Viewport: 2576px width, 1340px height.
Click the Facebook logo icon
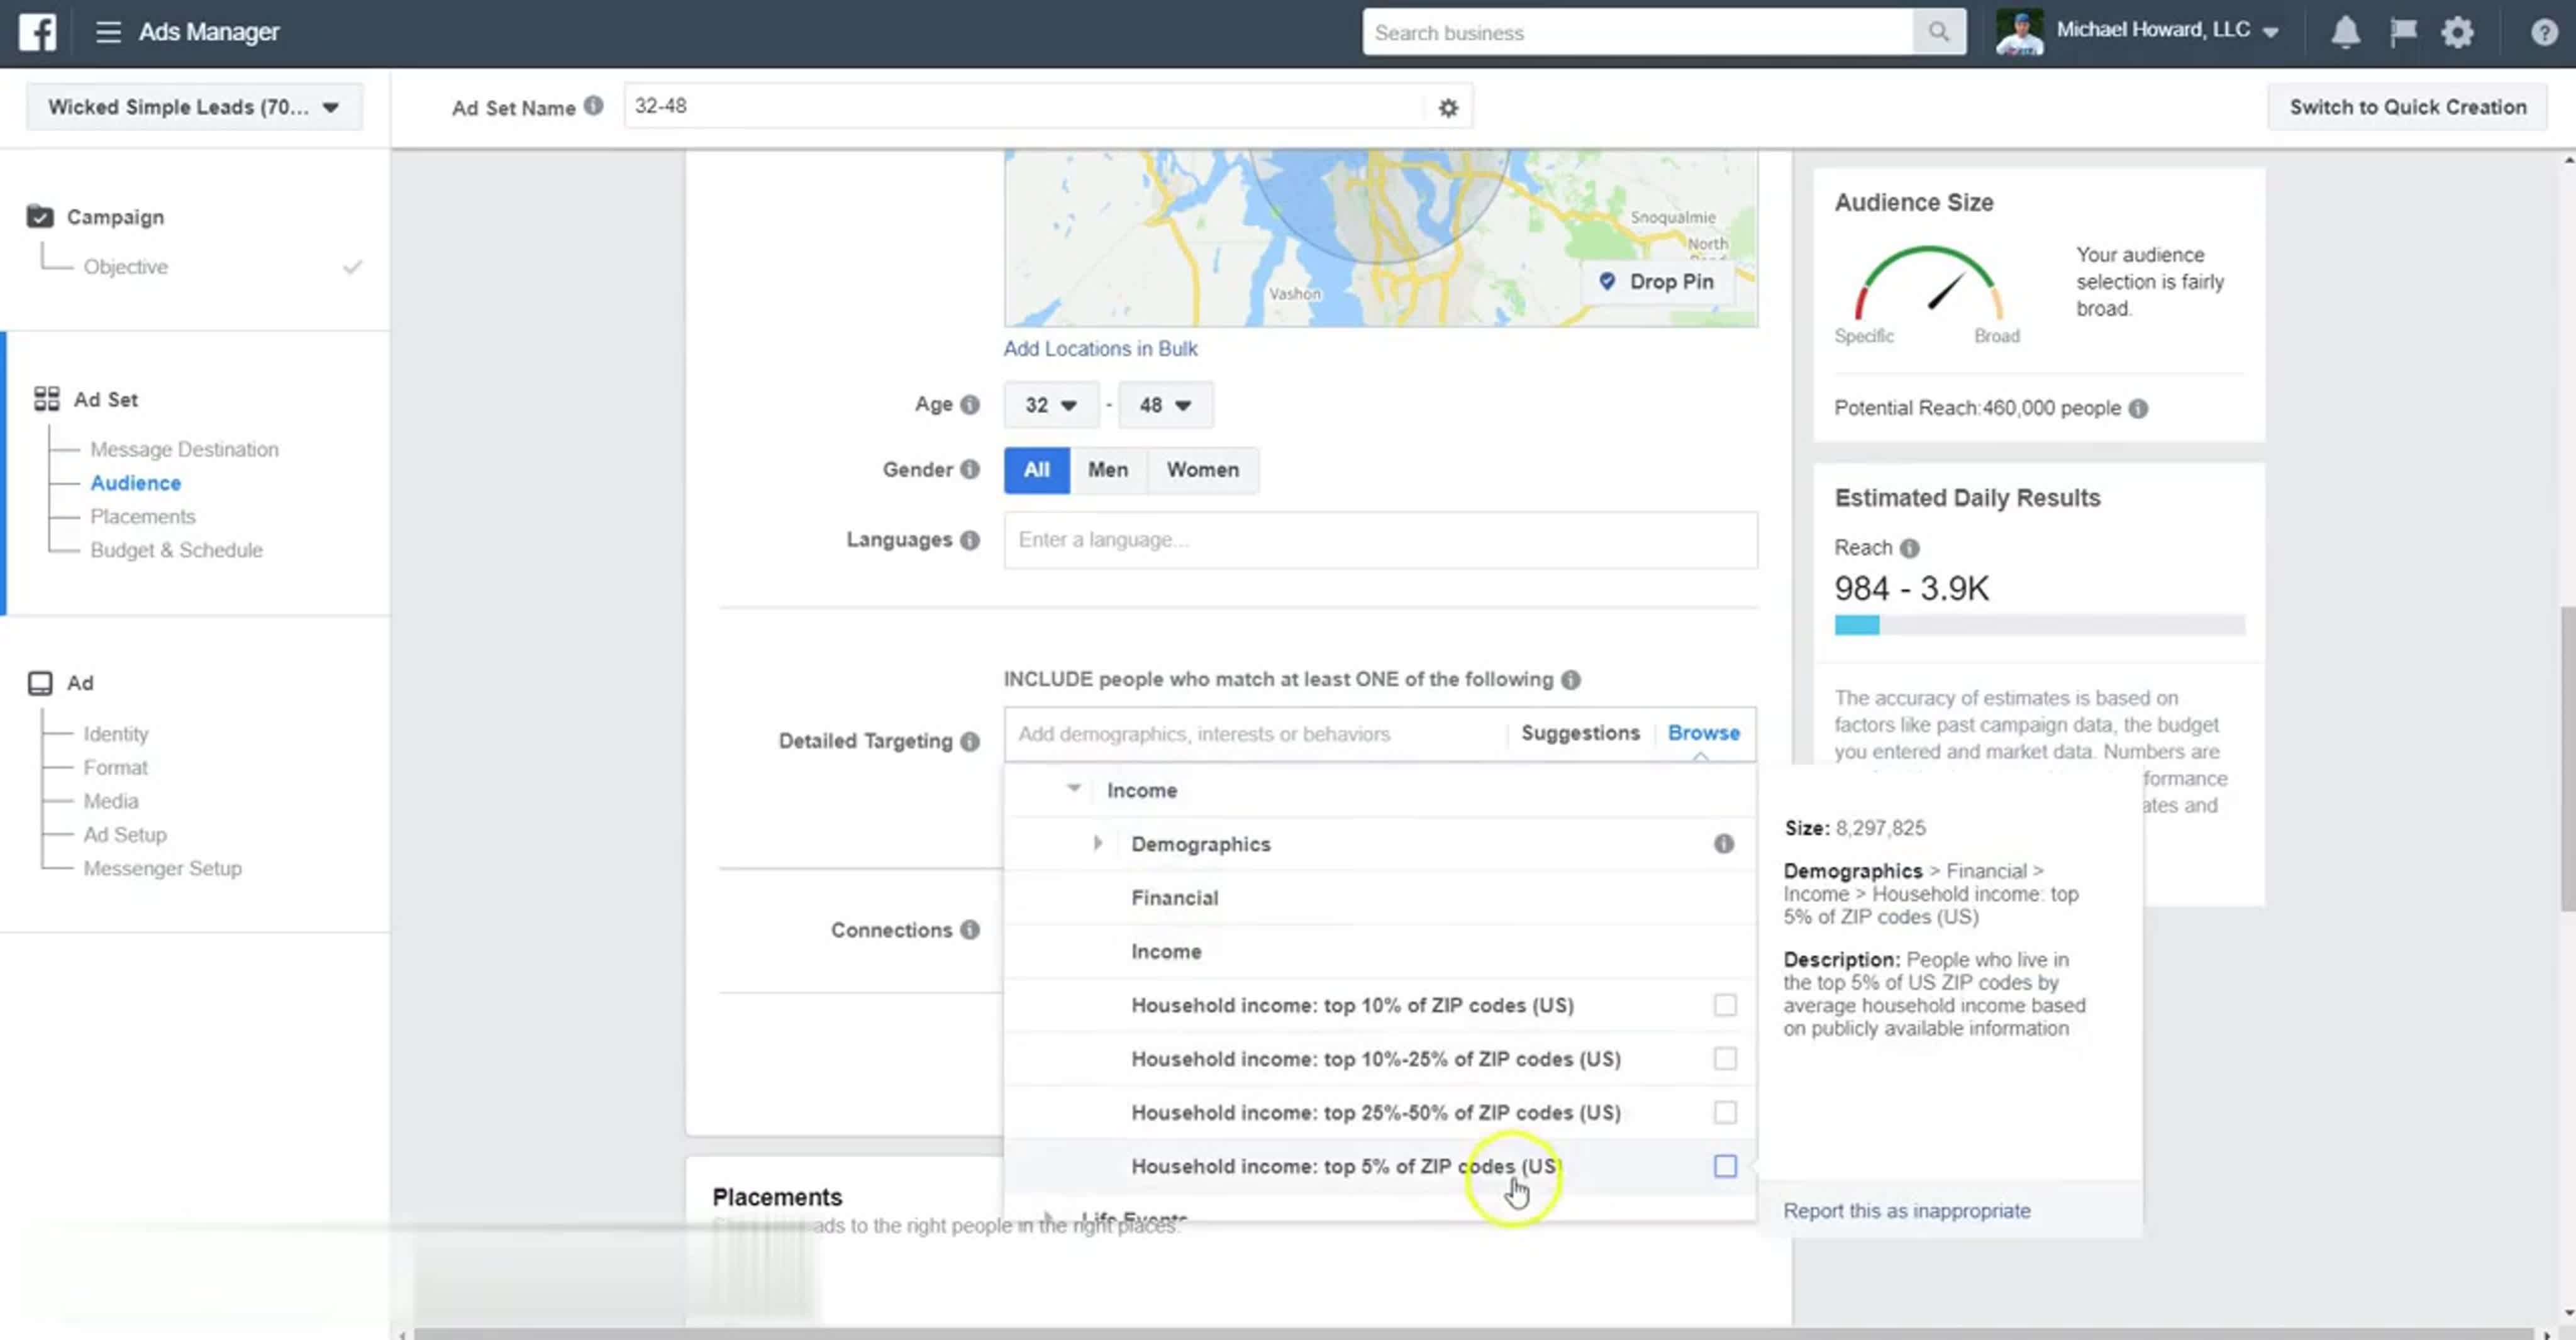pos(37,32)
